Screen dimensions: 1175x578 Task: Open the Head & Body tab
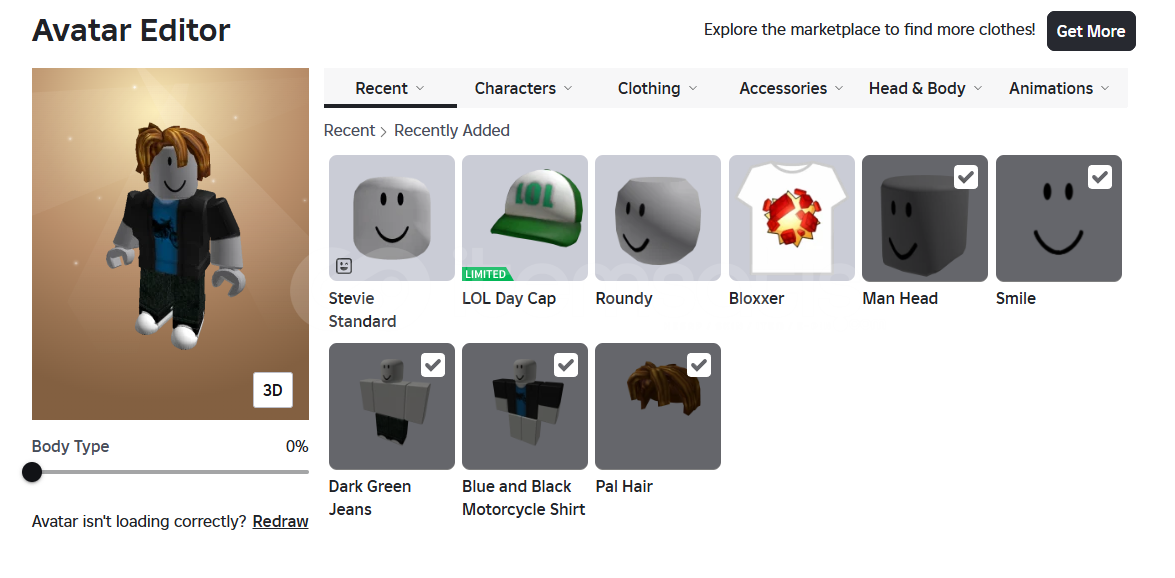tap(925, 88)
